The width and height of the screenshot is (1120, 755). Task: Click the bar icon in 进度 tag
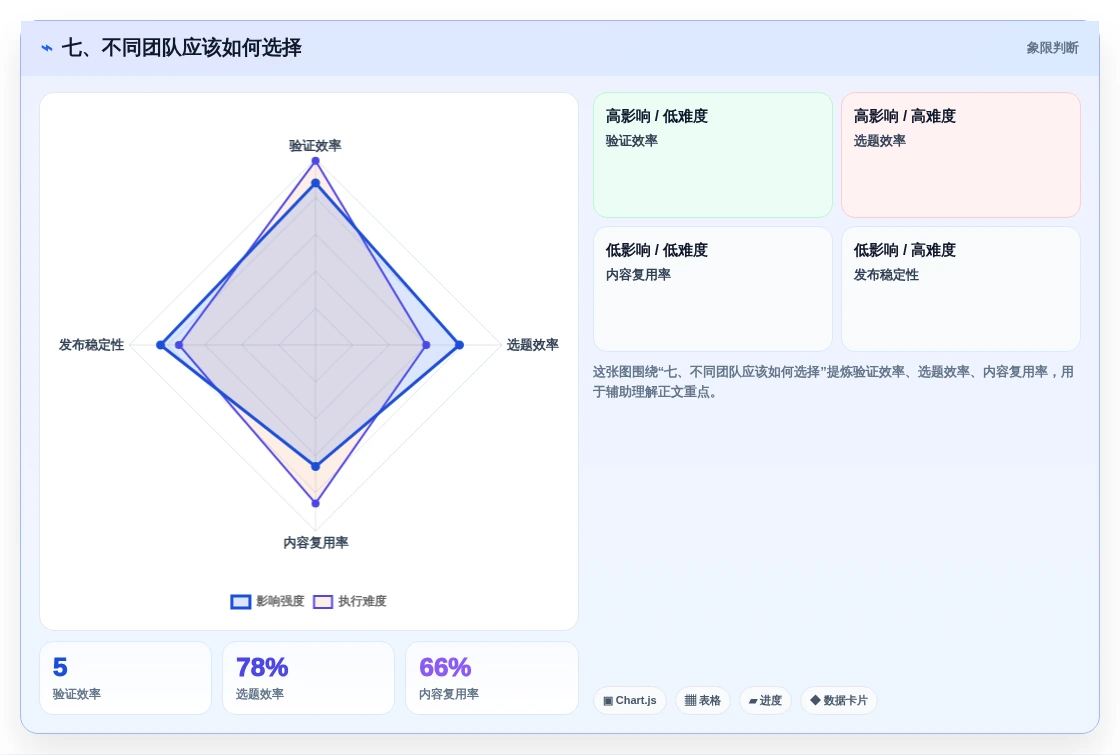pos(753,701)
